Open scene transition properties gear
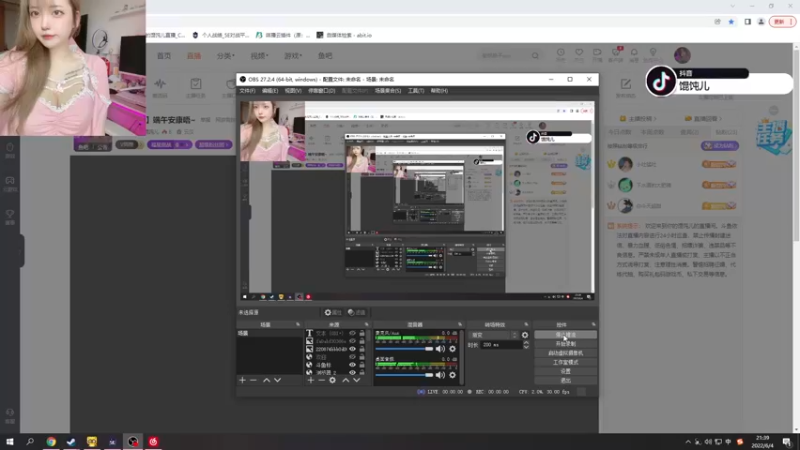 (x=525, y=335)
